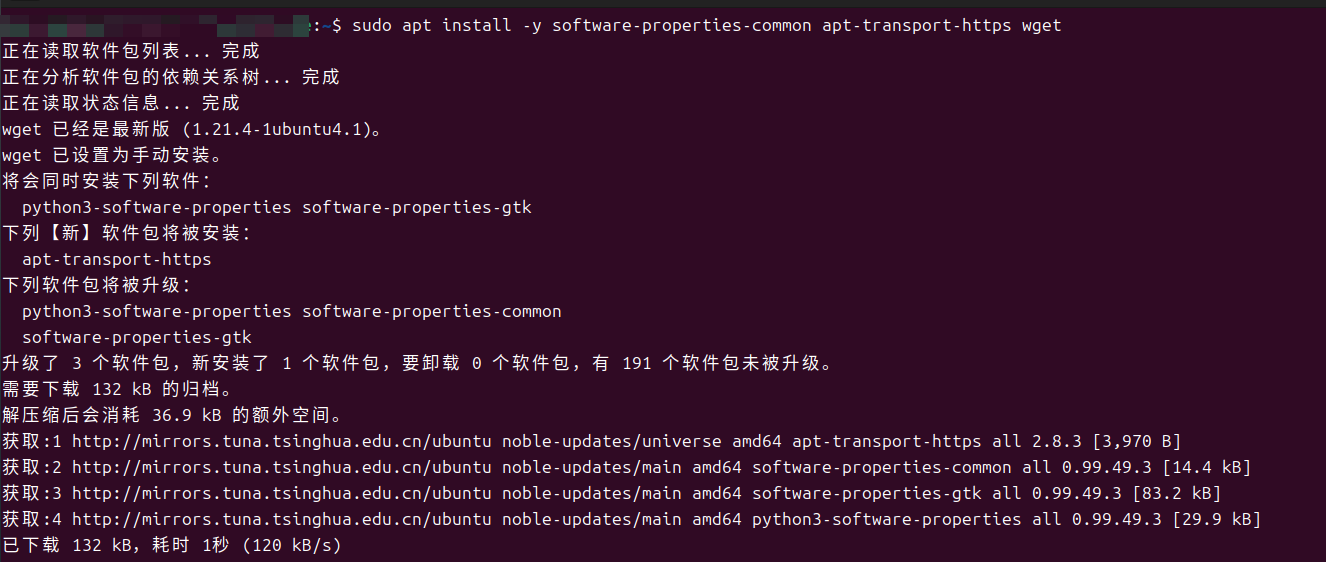Screen dimensions: 1326x562
Task: Click the heading 下列【新】软件包将被安装
Action: [x=127, y=233]
